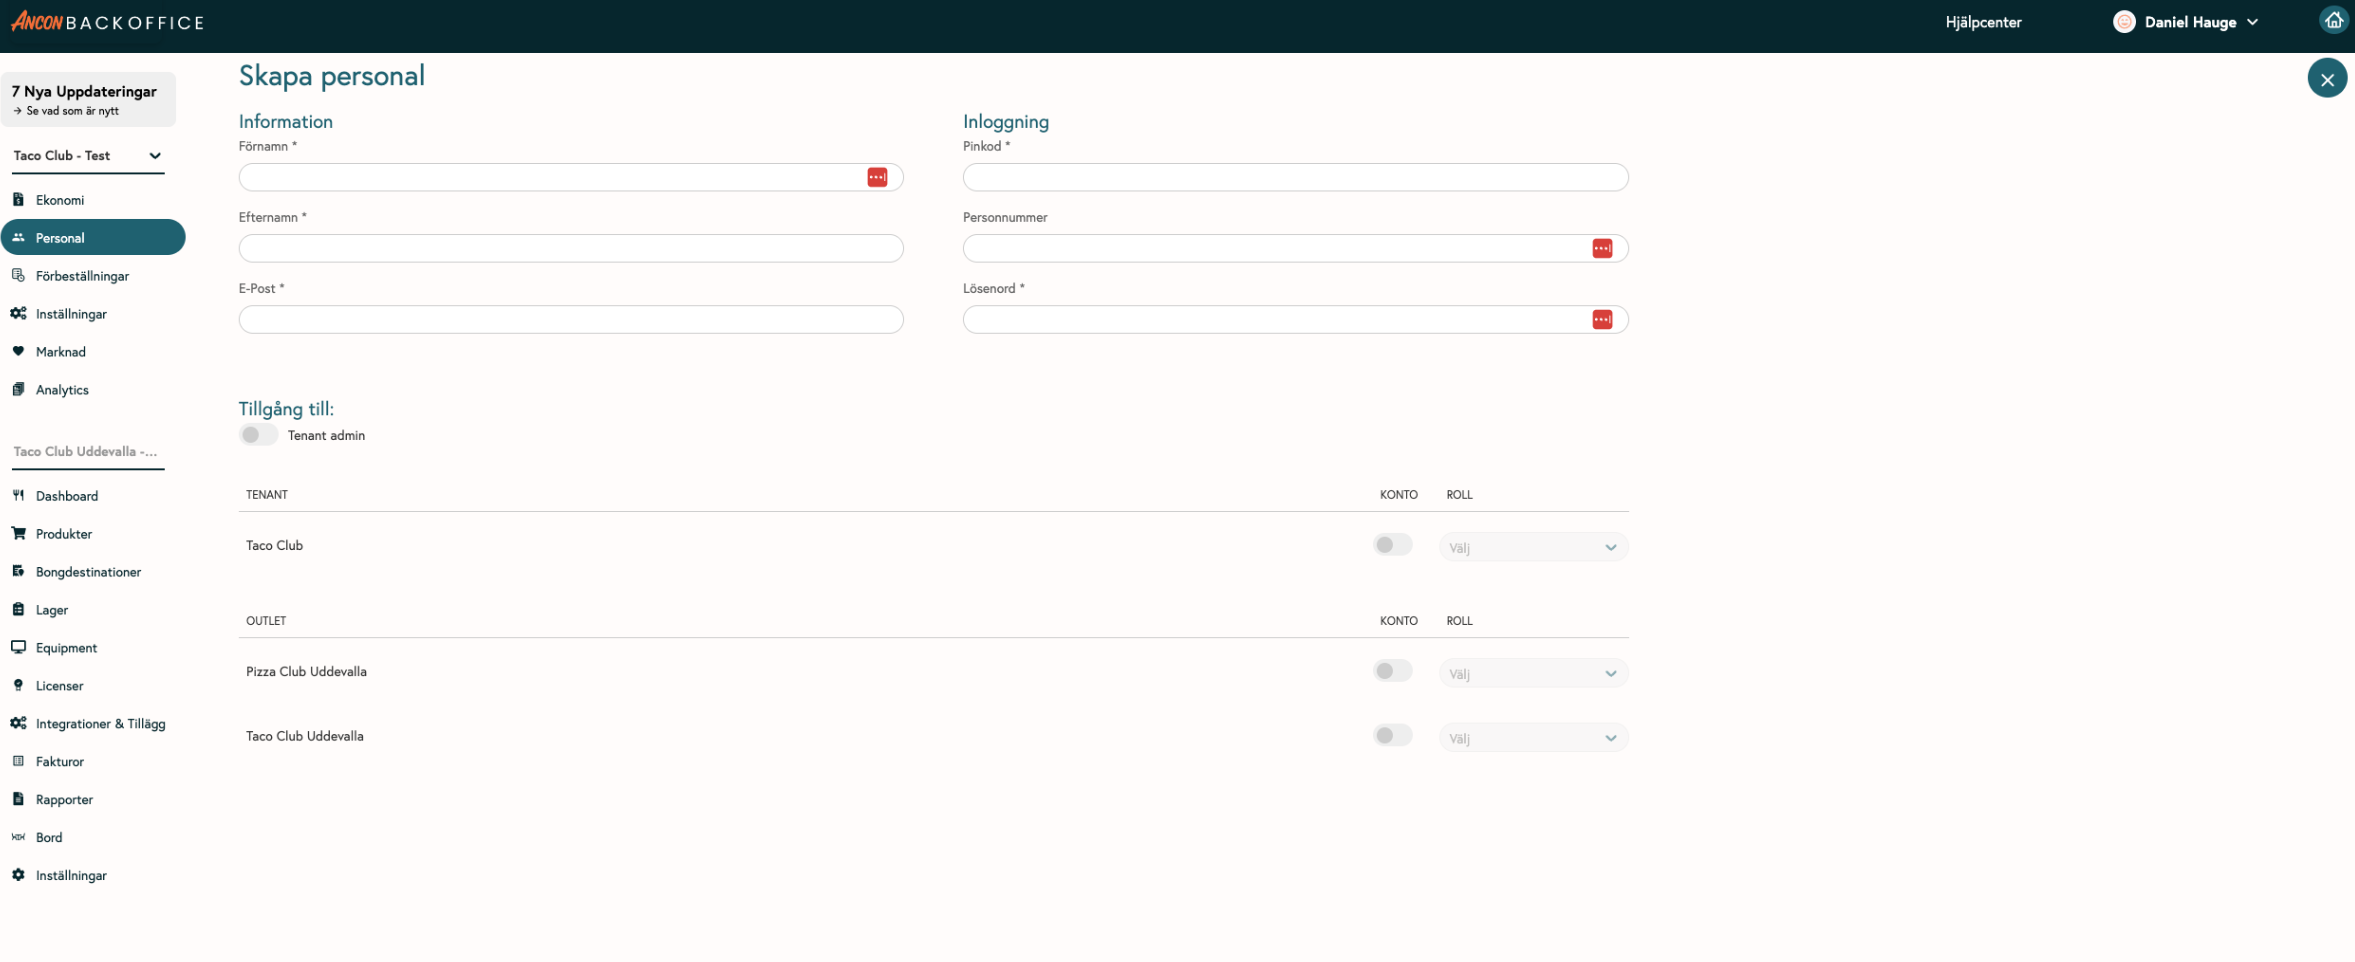This screenshot has height=962, width=2355.
Task: Click the Produkter cart icon
Action: [x=18, y=534]
